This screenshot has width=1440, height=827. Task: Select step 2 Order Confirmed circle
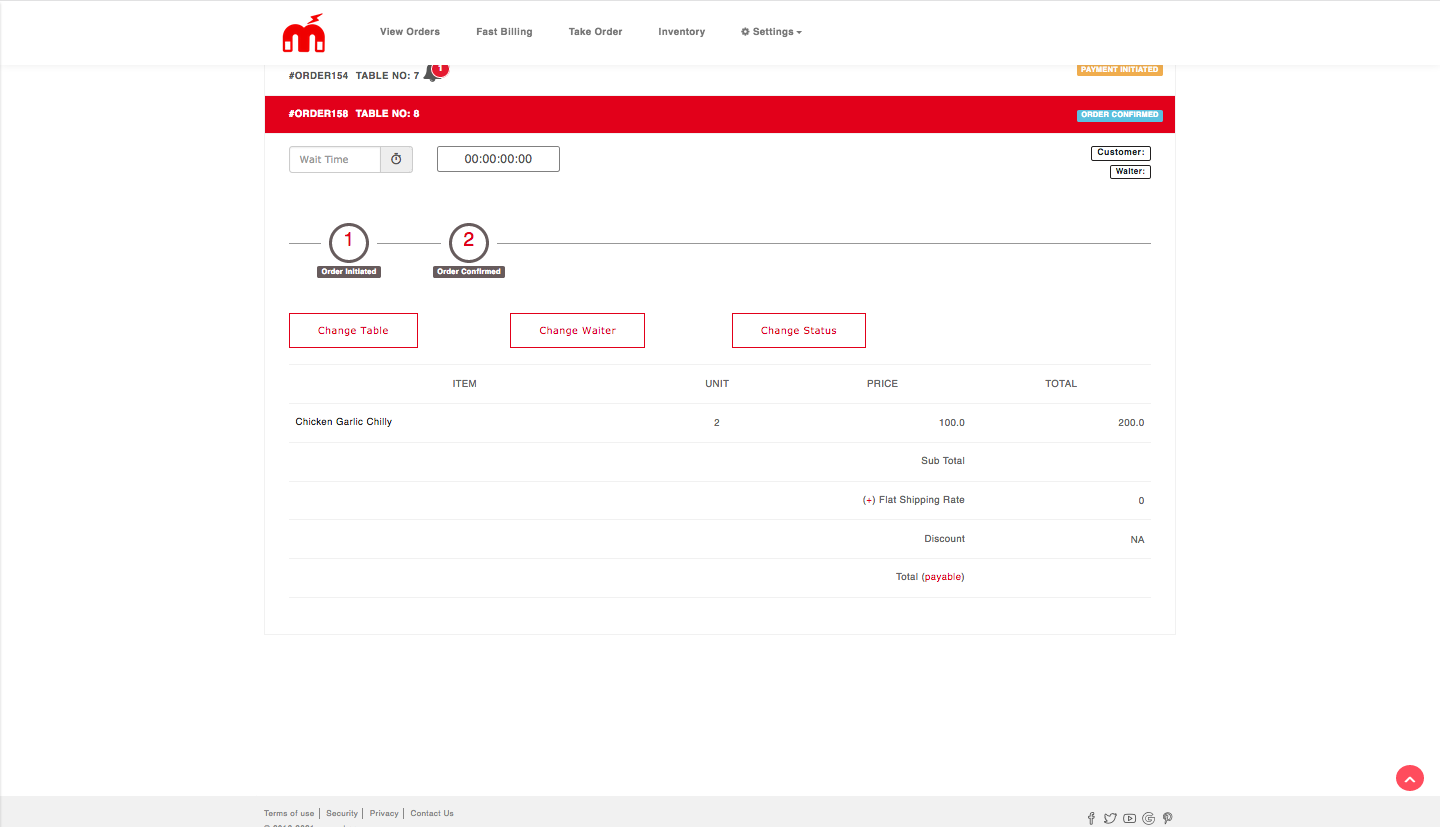pyautogui.click(x=469, y=243)
